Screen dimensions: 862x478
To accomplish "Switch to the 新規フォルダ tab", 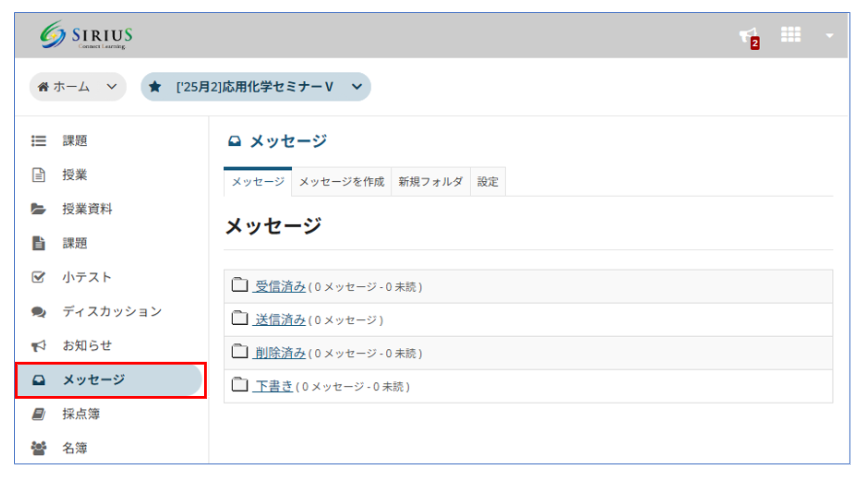I will pos(430,182).
